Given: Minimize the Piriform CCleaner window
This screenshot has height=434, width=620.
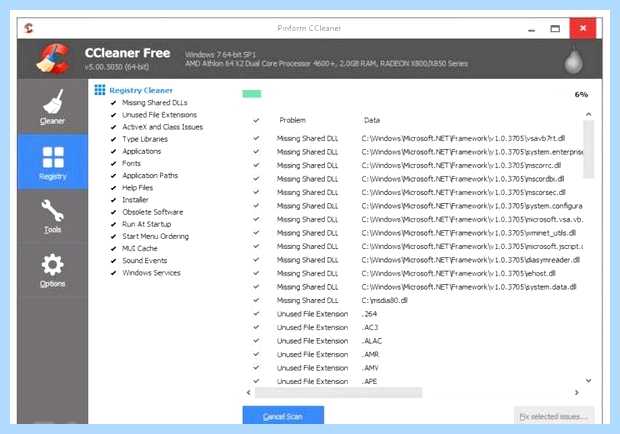Looking at the screenshot, I should (532, 29).
